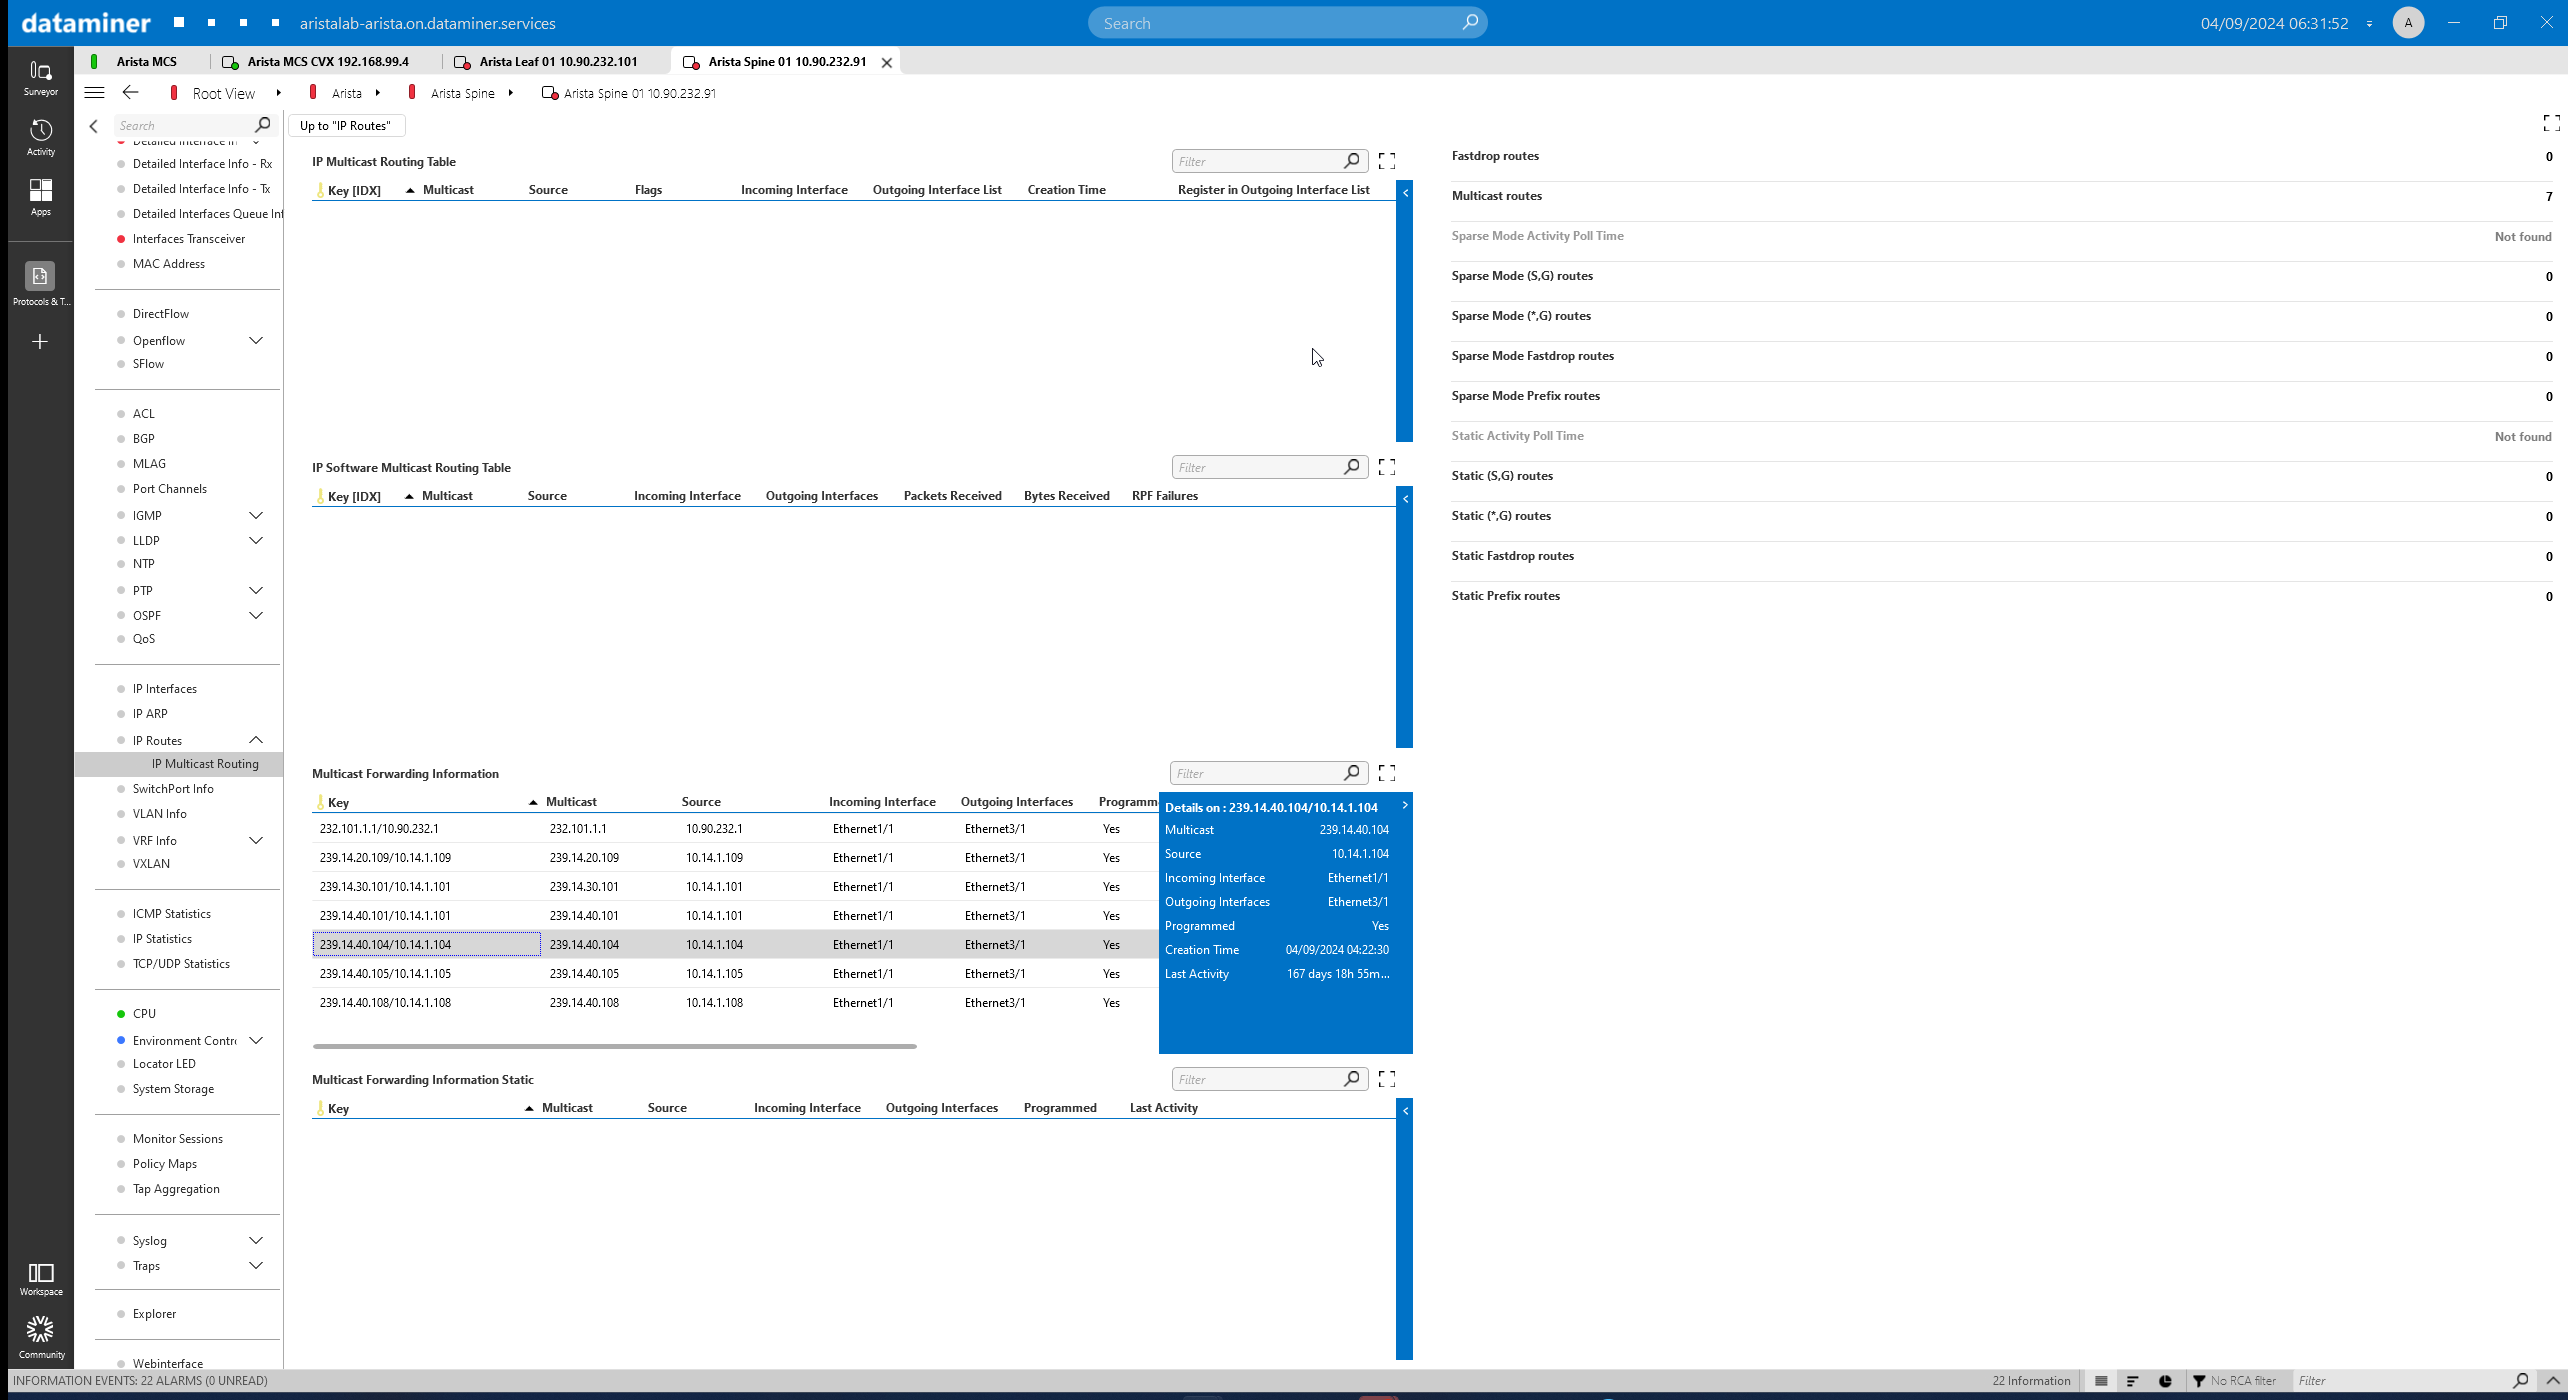Sort Multicast Forwarding Information by Key column
The image size is (2568, 1400).
pyautogui.click(x=339, y=802)
